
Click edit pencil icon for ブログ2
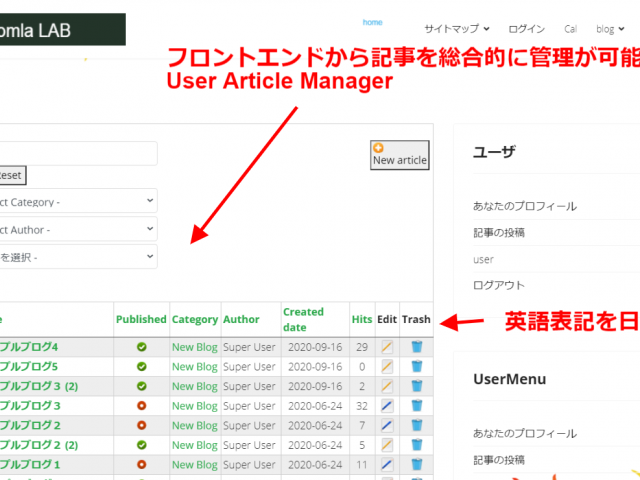tap(387, 425)
